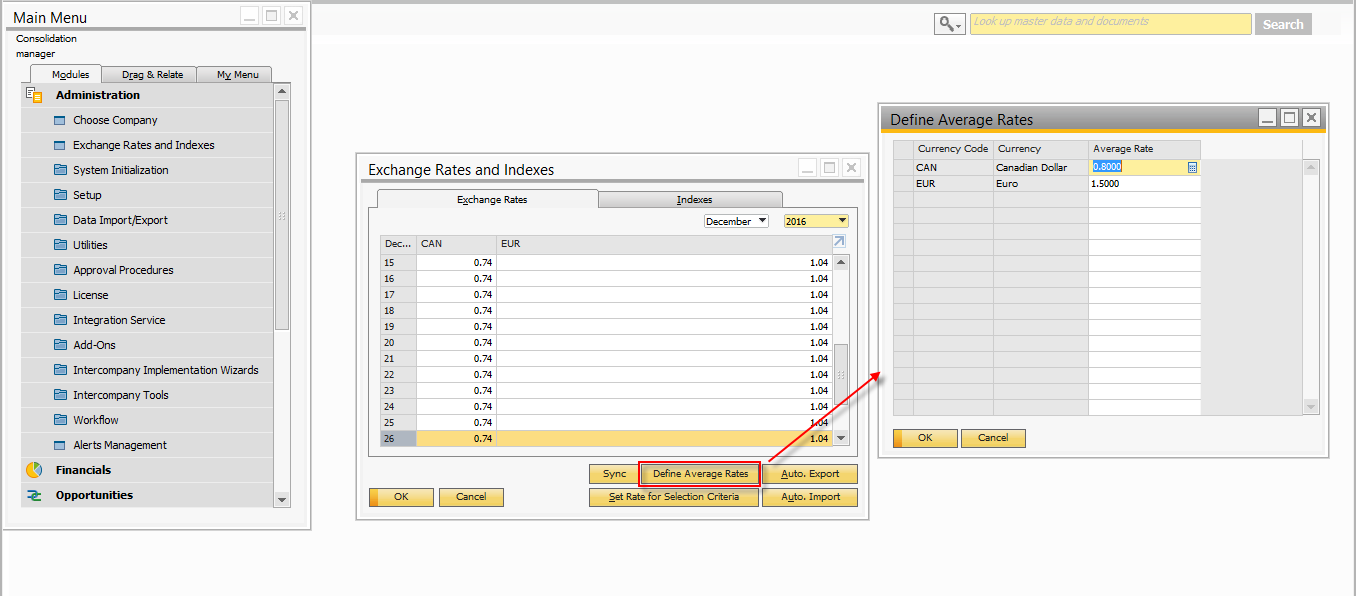Open the Opportunities module icon

pyautogui.click(x=34, y=495)
